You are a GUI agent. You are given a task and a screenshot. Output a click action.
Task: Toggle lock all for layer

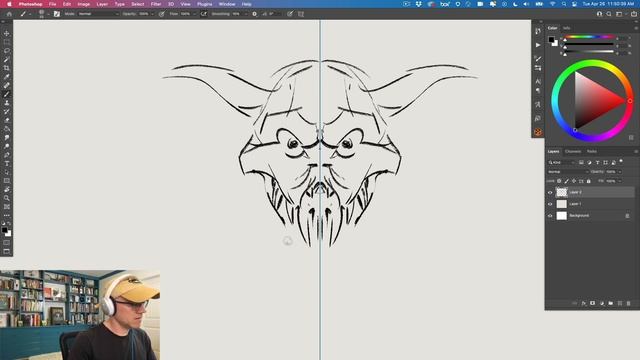click(589, 181)
